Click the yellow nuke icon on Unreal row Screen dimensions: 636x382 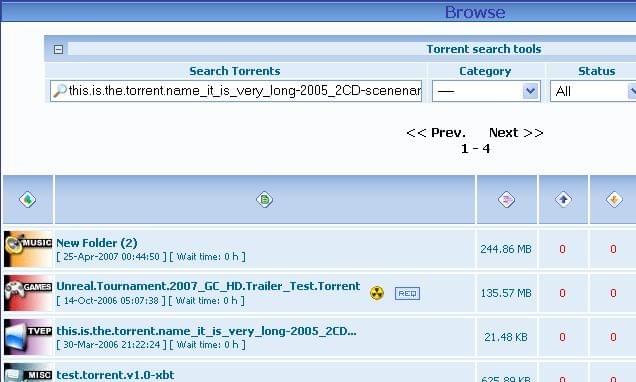[x=377, y=293]
